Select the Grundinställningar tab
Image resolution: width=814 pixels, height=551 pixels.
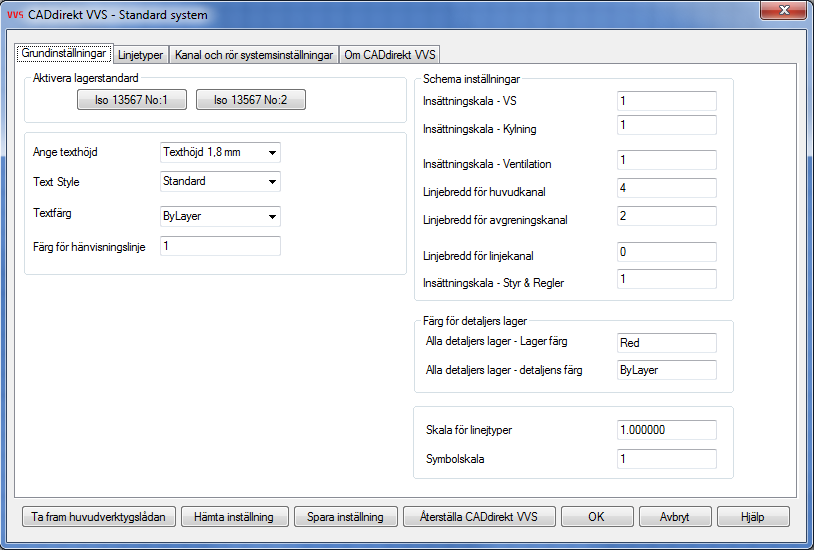click(64, 53)
